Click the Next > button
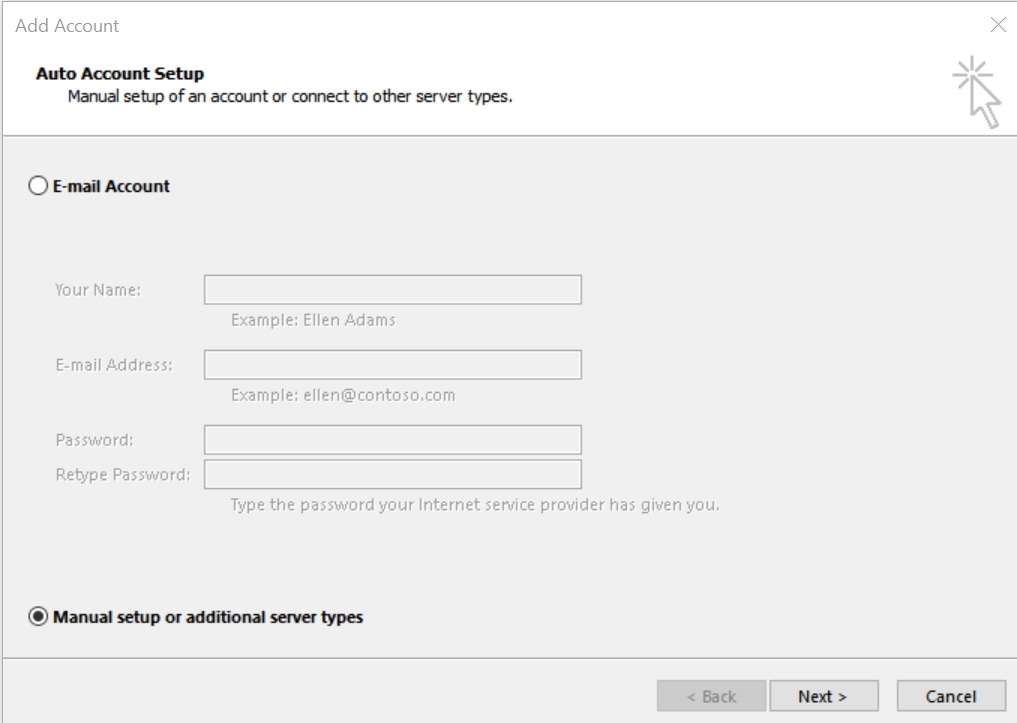1017x723 pixels. pos(824,696)
